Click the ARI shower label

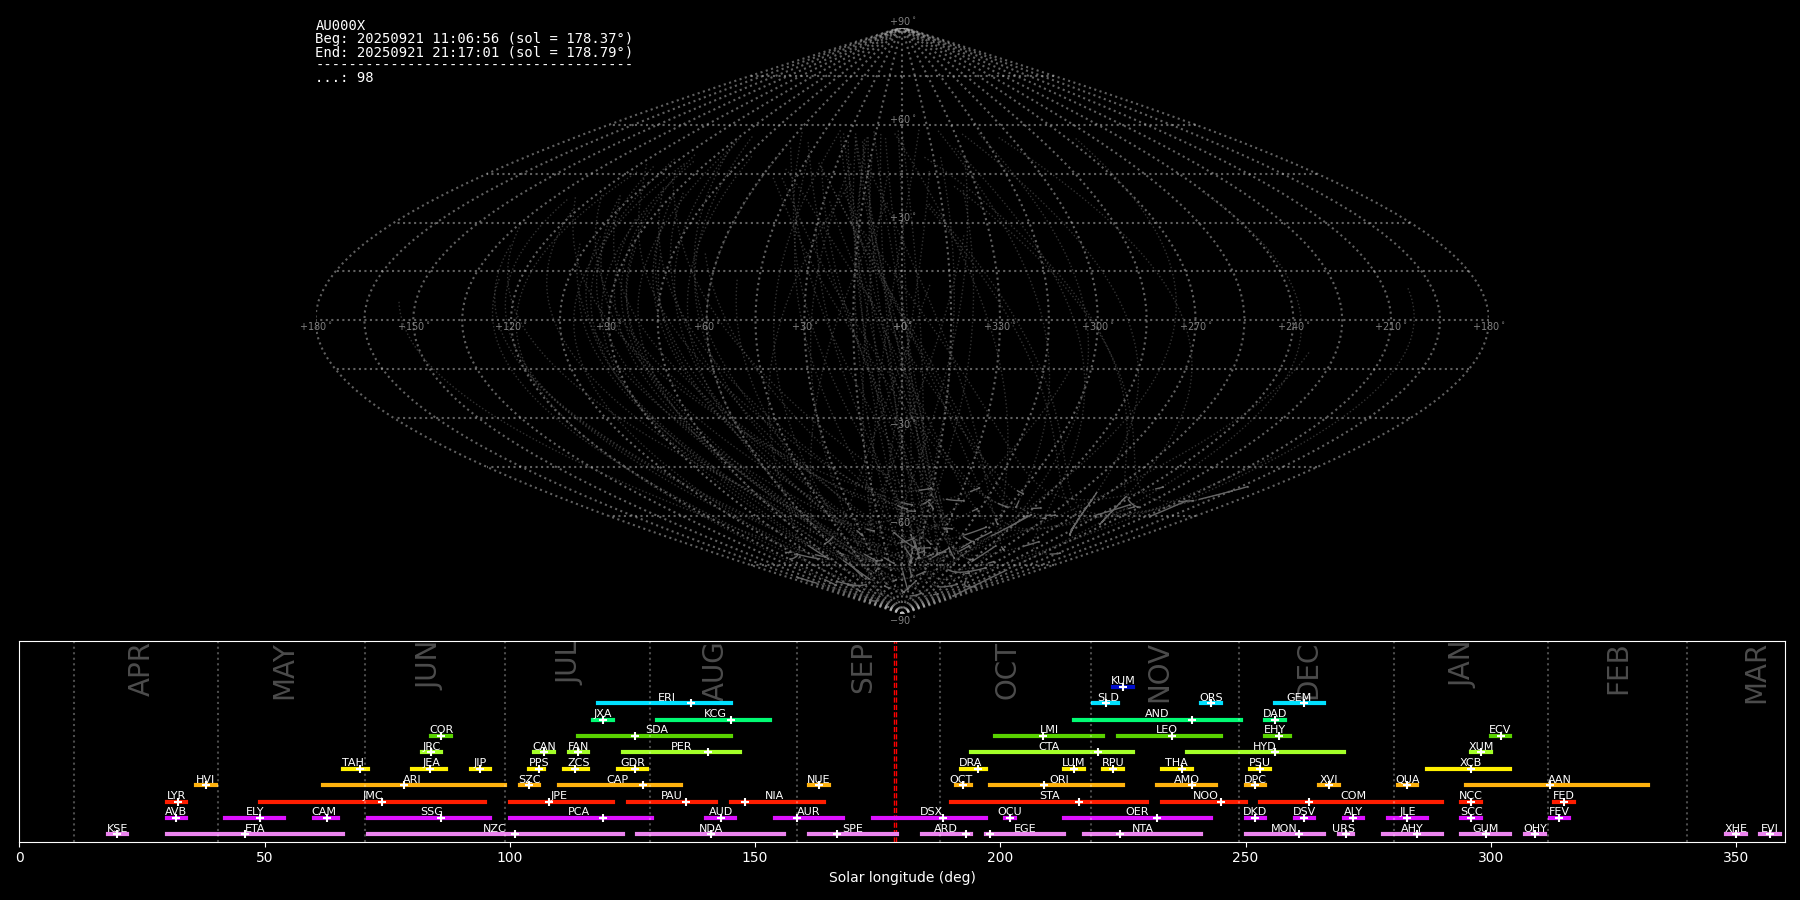(x=412, y=780)
